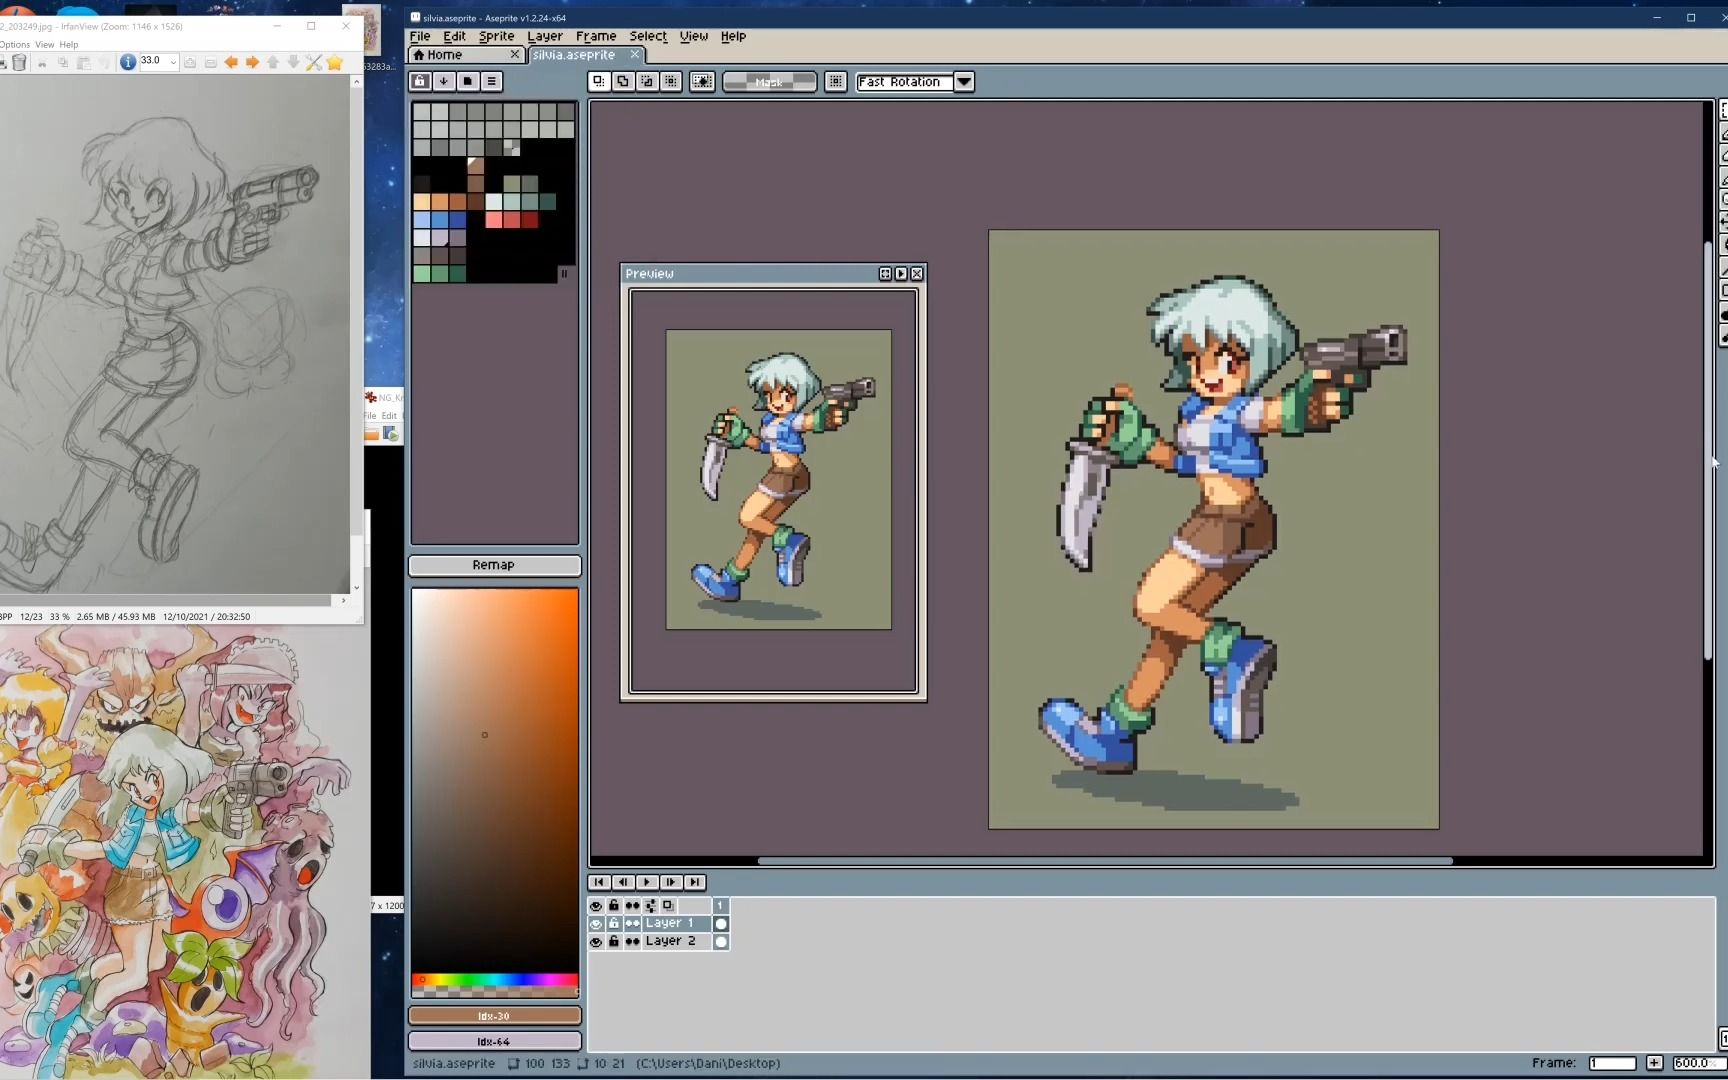Open the palette presets down-arrow button
This screenshot has width=1728, height=1080.
coord(444,82)
